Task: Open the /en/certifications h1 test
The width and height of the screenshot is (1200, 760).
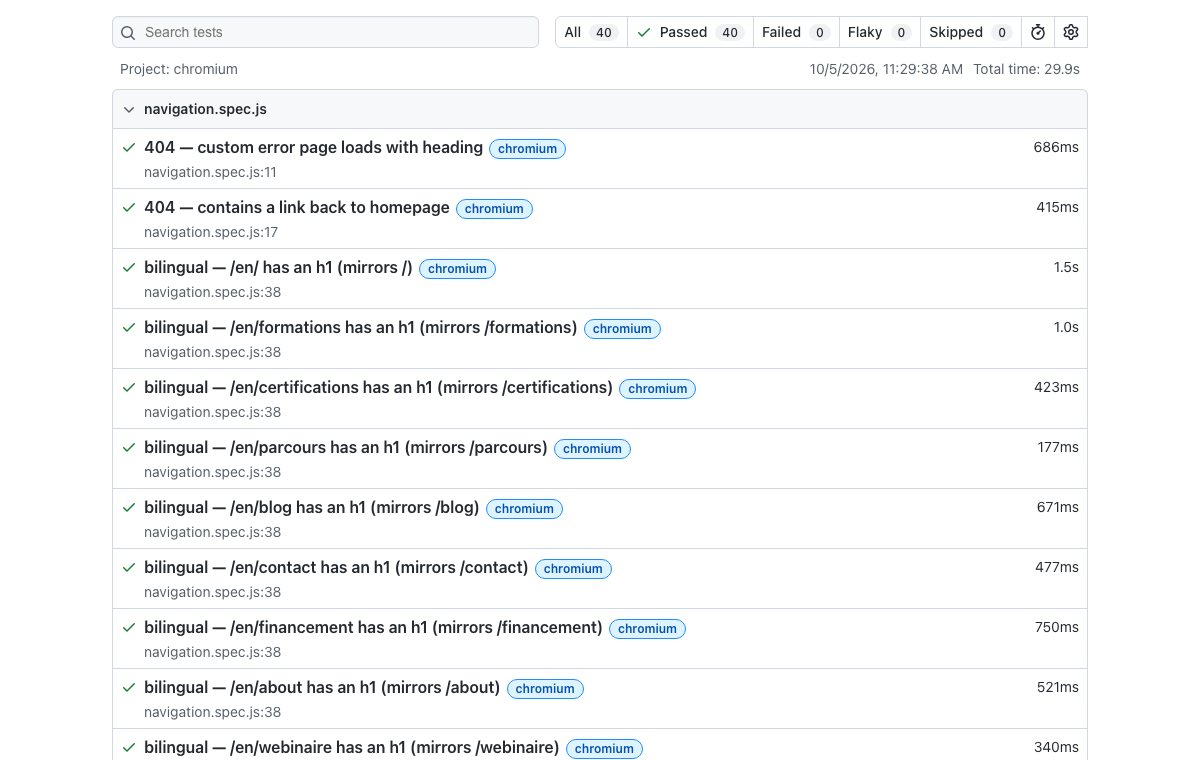Action: [x=378, y=387]
